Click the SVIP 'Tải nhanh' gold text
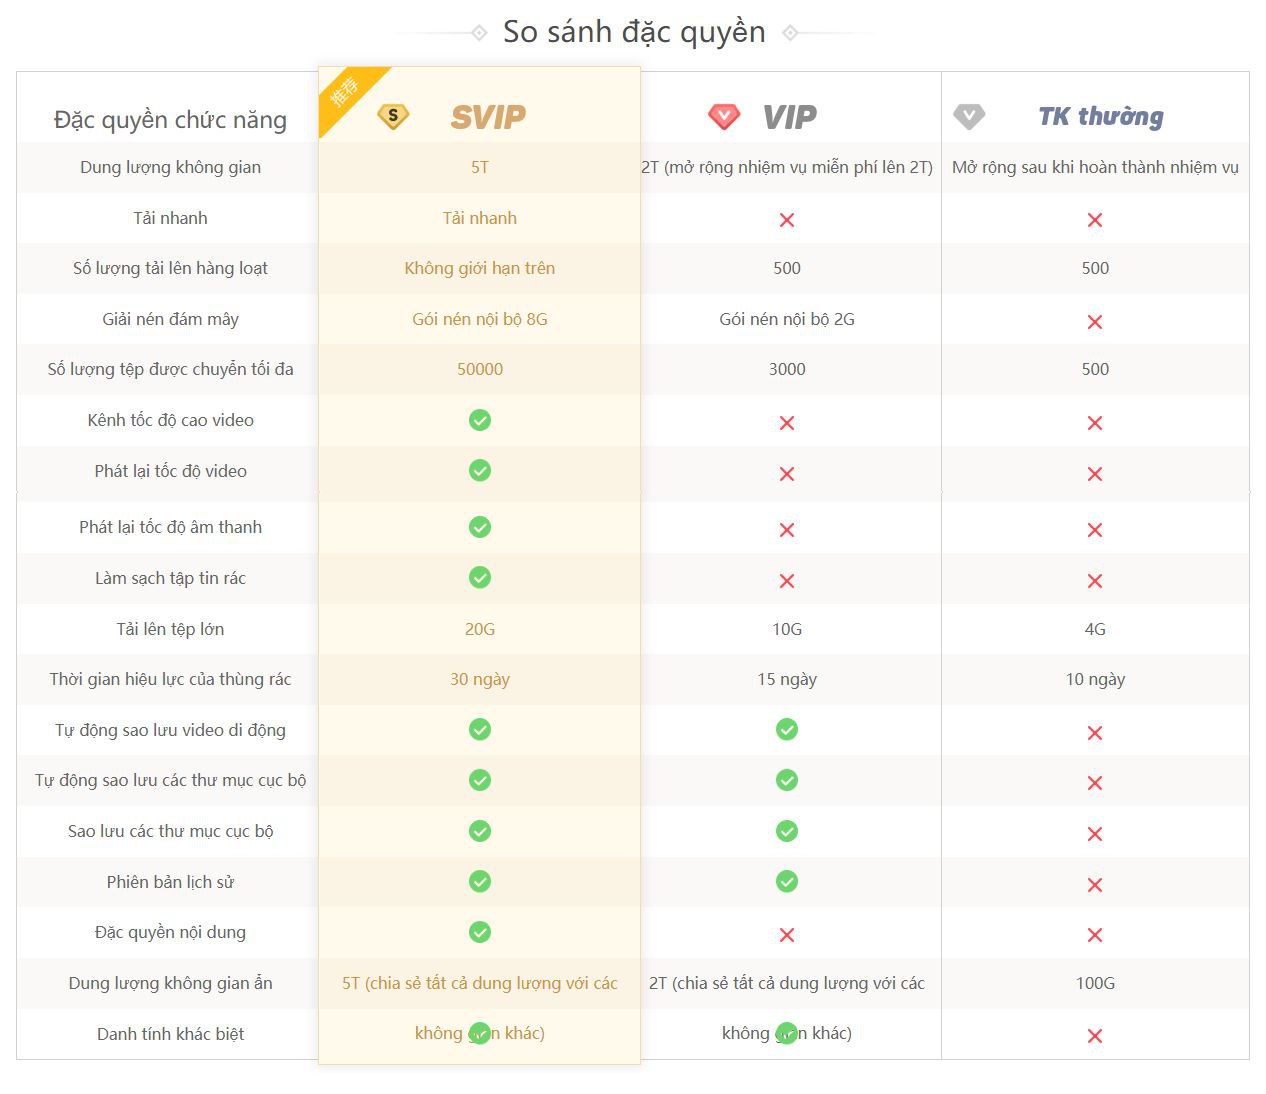 pos(480,218)
